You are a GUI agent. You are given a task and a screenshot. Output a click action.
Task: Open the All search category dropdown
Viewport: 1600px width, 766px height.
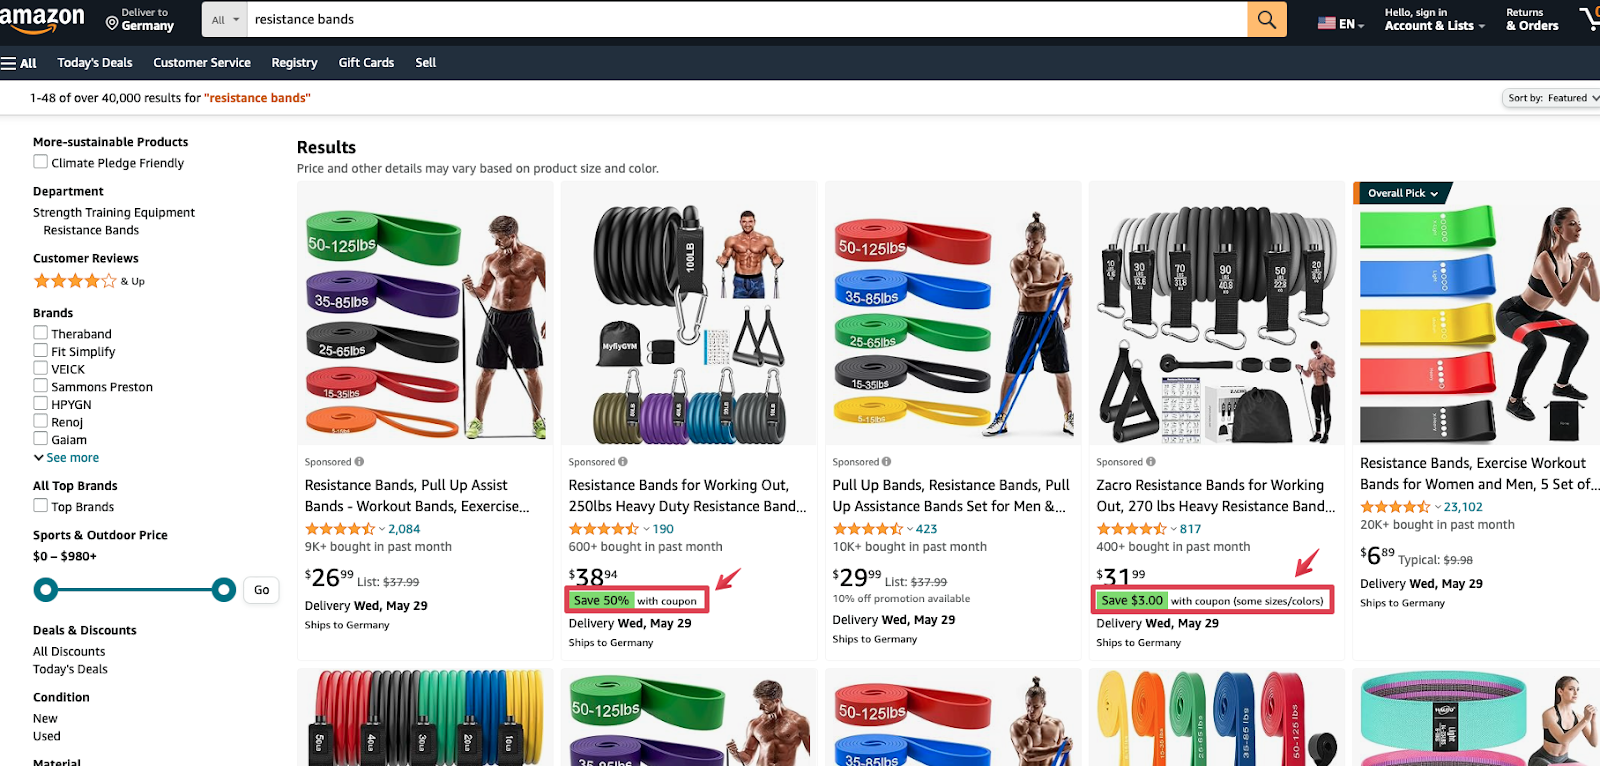[222, 18]
